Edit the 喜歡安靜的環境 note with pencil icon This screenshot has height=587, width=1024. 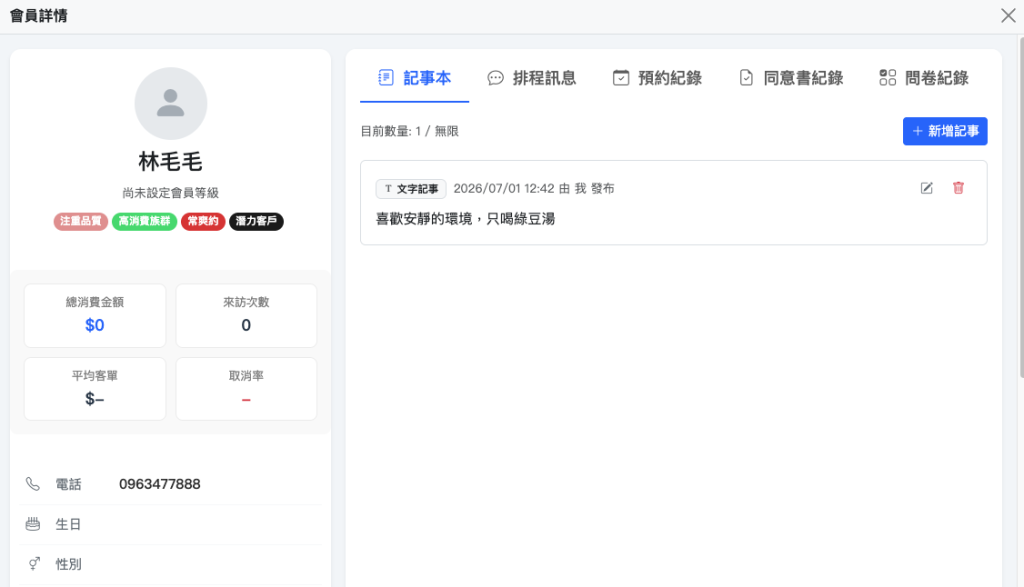tap(926, 188)
